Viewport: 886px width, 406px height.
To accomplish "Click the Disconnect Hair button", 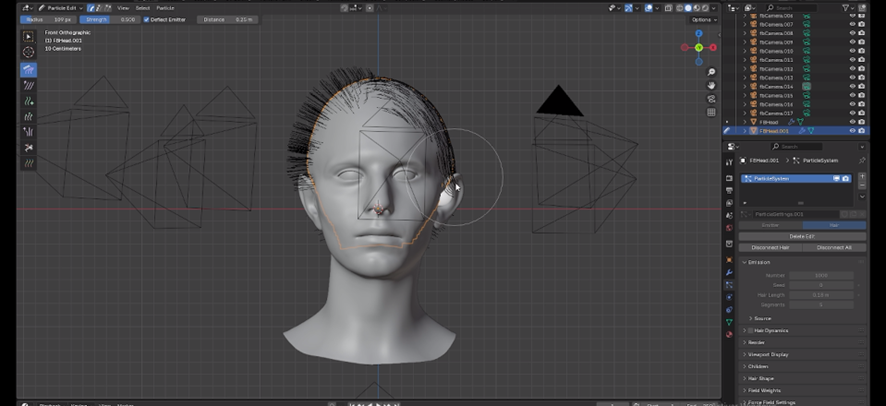I will (771, 247).
